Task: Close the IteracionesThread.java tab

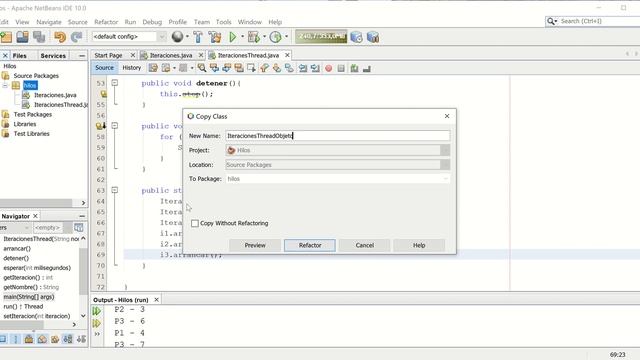Action: 287,55
